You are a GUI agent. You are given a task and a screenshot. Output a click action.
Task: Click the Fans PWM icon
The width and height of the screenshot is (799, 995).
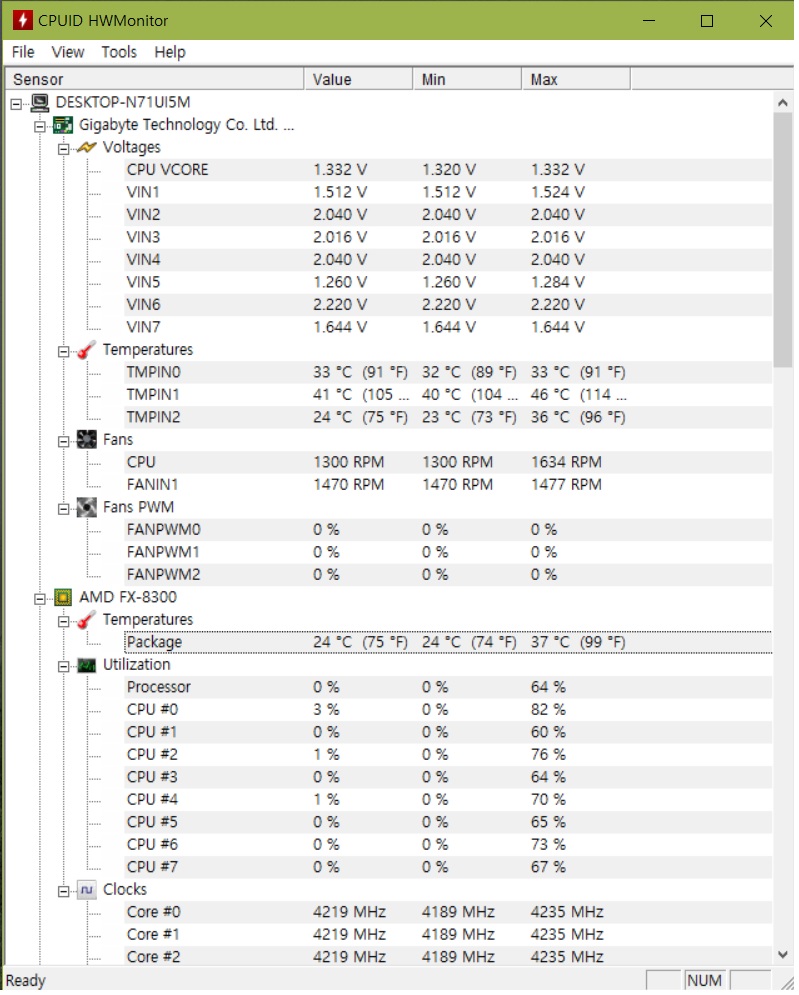click(x=86, y=508)
